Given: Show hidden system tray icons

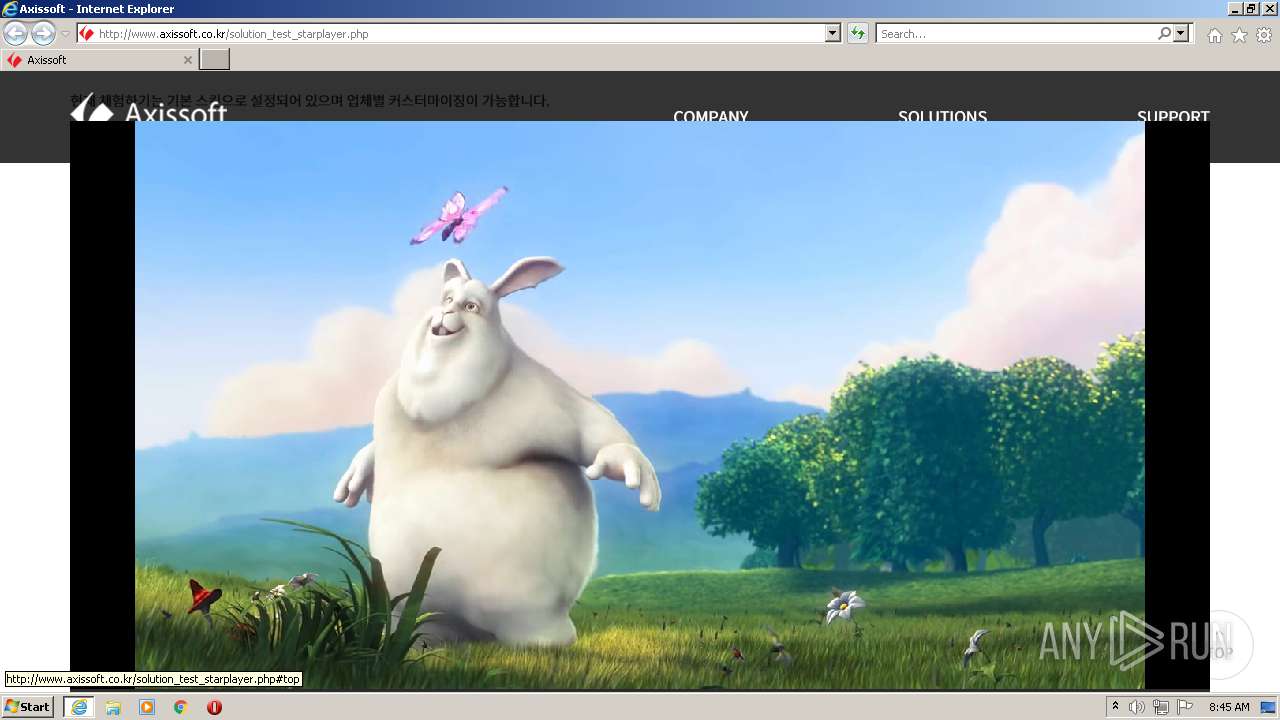Looking at the screenshot, I should tap(1116, 707).
